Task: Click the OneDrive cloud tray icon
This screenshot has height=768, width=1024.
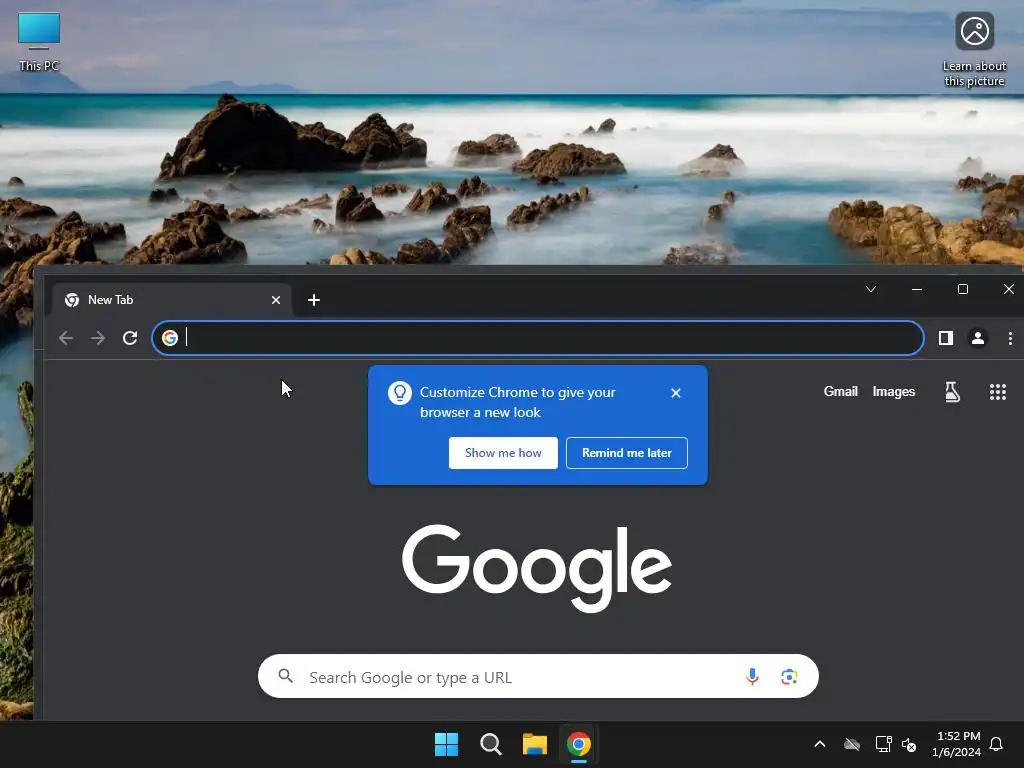Action: [852, 744]
